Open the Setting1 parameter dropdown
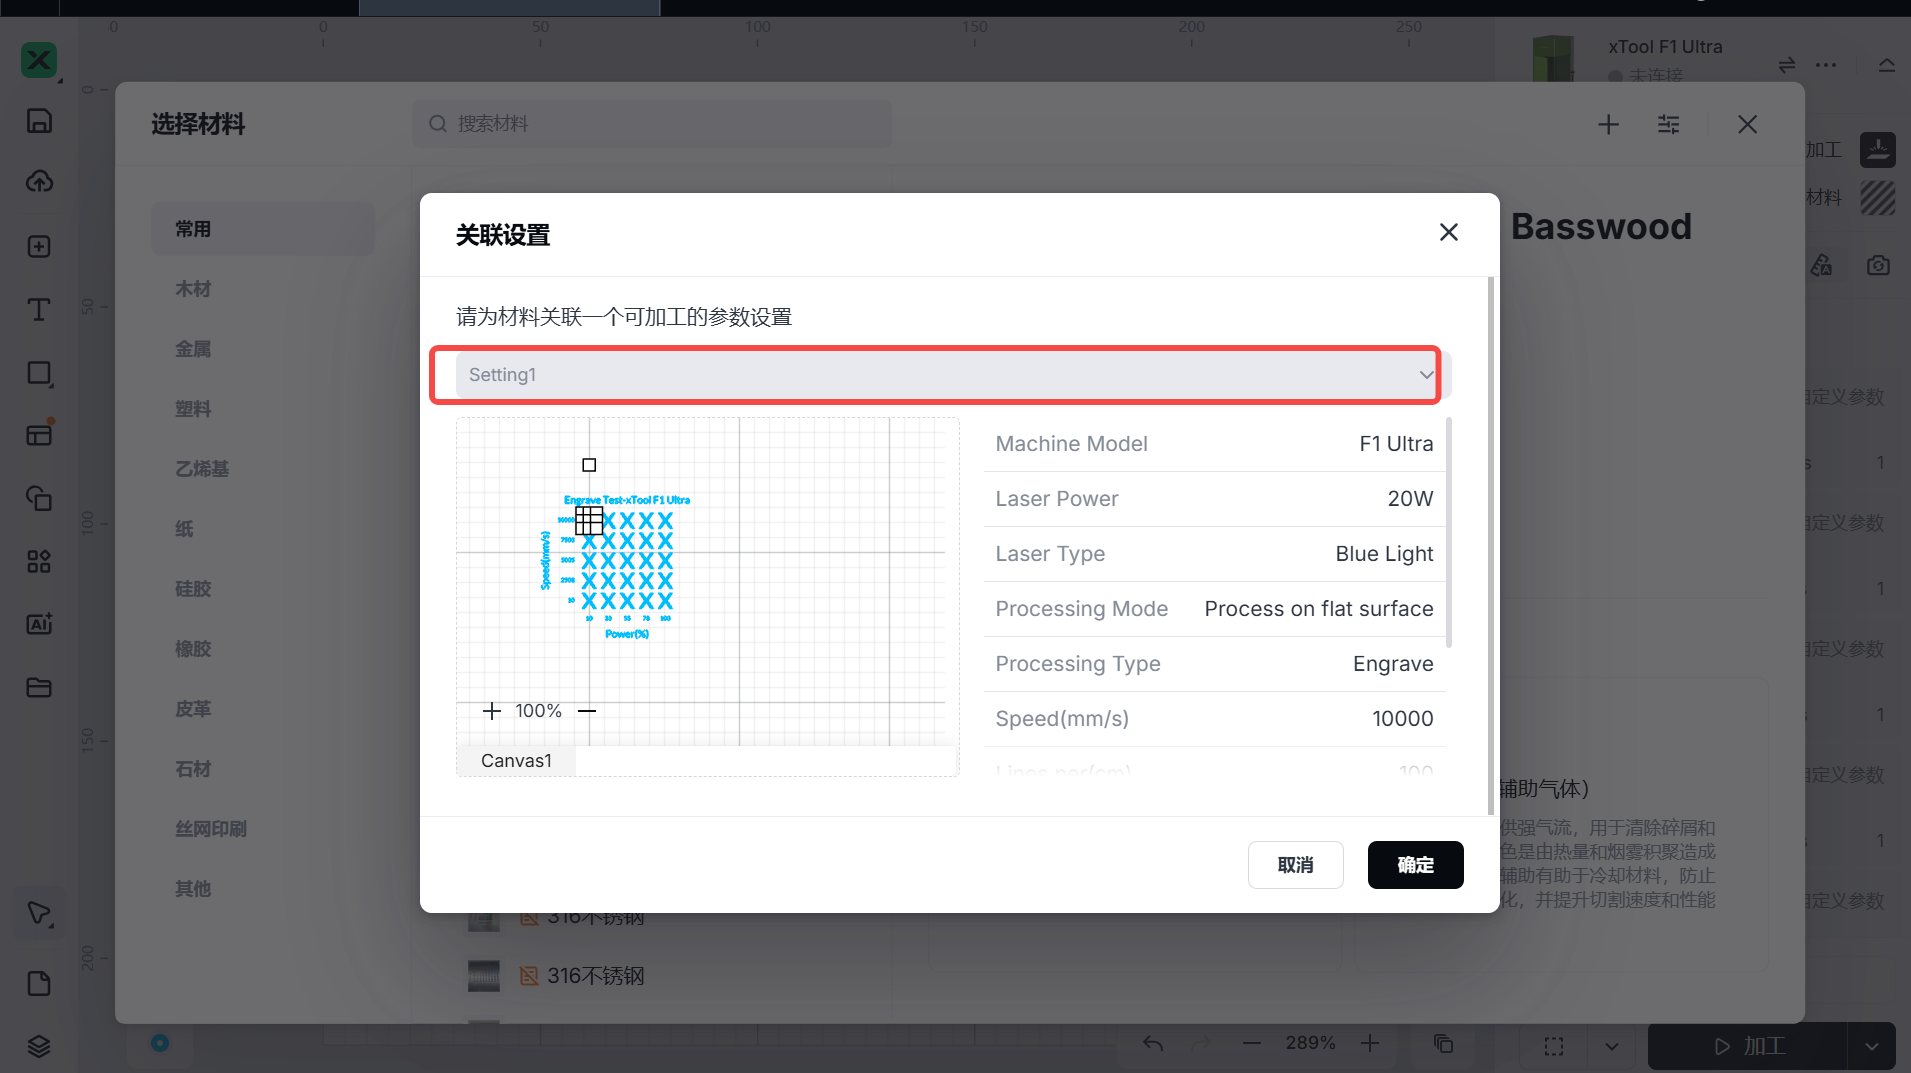 click(945, 375)
